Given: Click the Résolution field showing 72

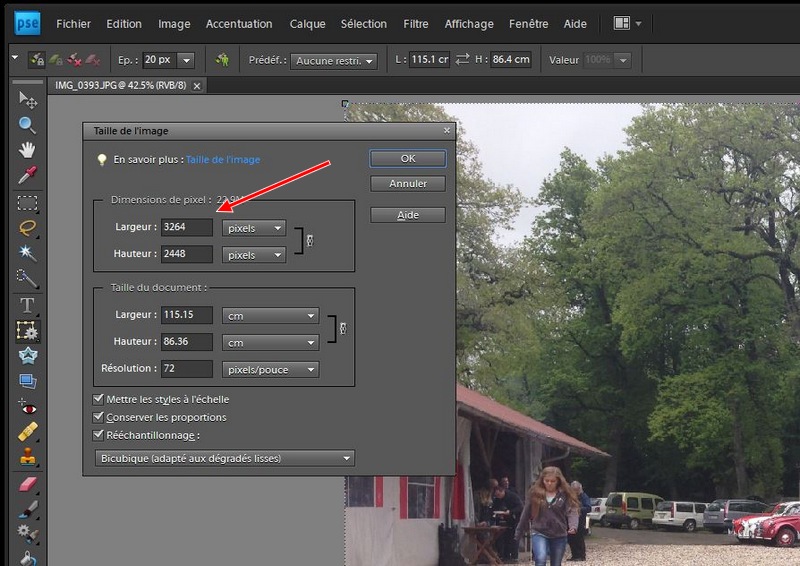Looking at the screenshot, I should coord(187,368).
